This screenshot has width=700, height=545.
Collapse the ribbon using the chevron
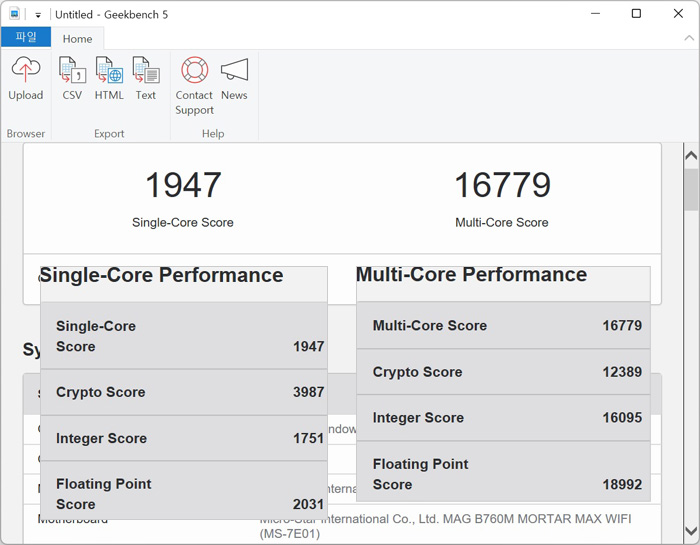coord(689,38)
